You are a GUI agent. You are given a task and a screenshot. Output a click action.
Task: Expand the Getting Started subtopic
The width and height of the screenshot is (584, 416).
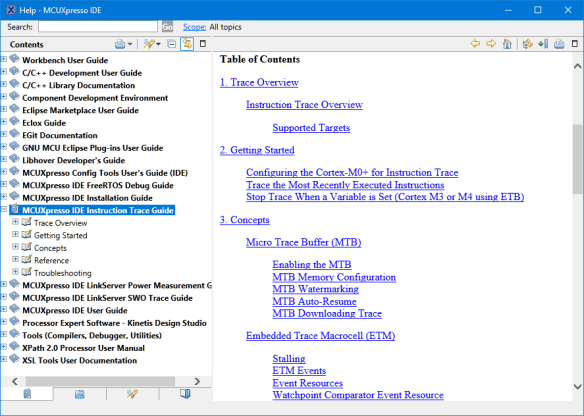(15, 234)
